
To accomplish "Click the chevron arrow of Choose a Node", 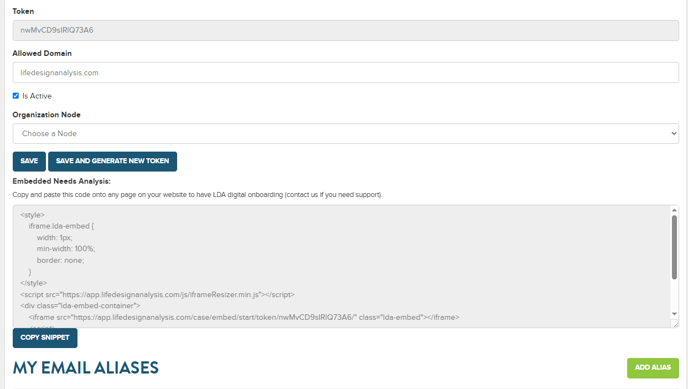I will pyautogui.click(x=674, y=133).
